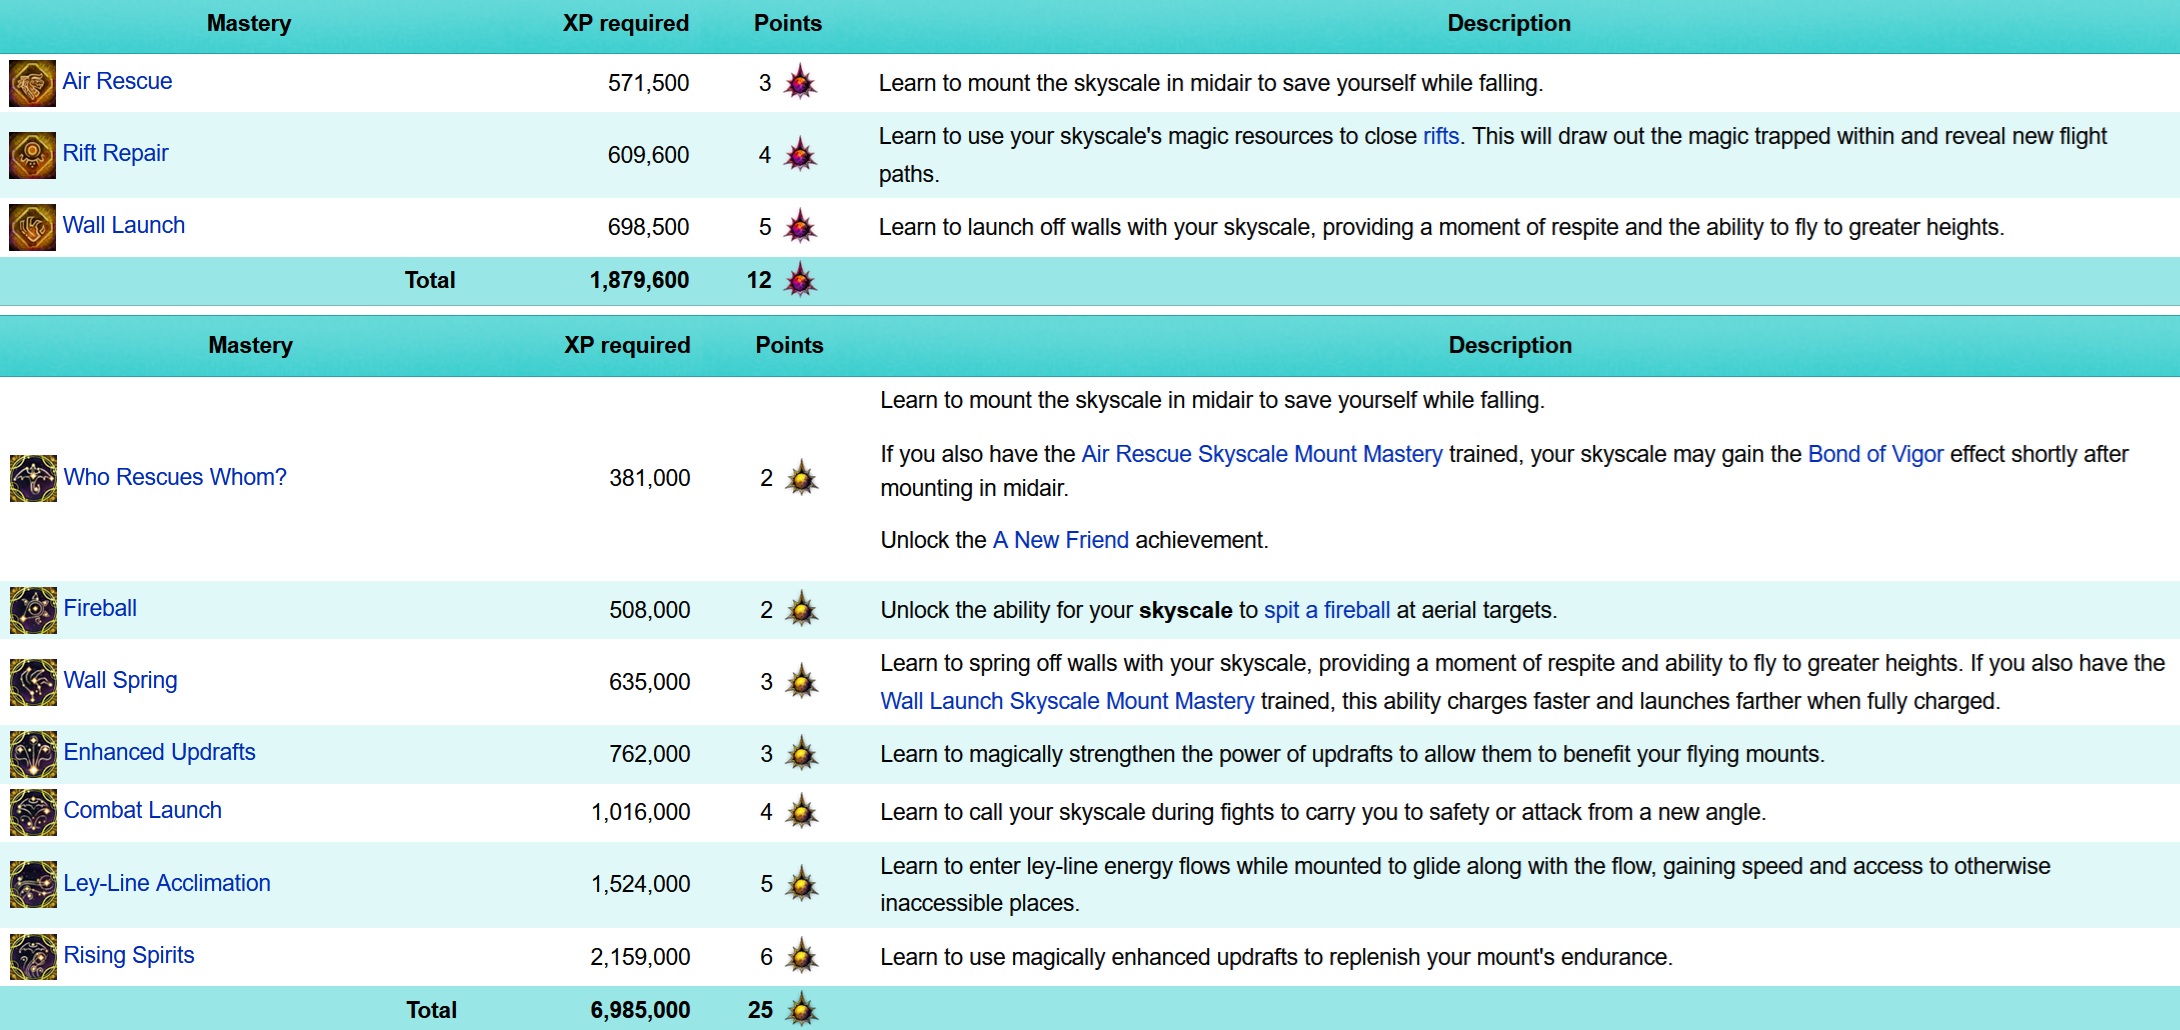
Task: Click the Ley-Line Acclimation mastery icon
Action: coord(33,884)
